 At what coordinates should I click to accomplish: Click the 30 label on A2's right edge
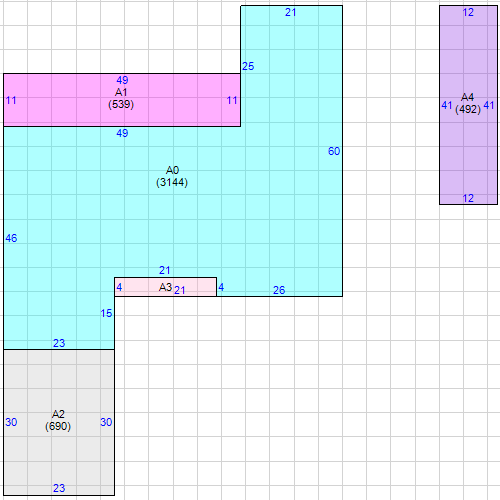click(106, 422)
